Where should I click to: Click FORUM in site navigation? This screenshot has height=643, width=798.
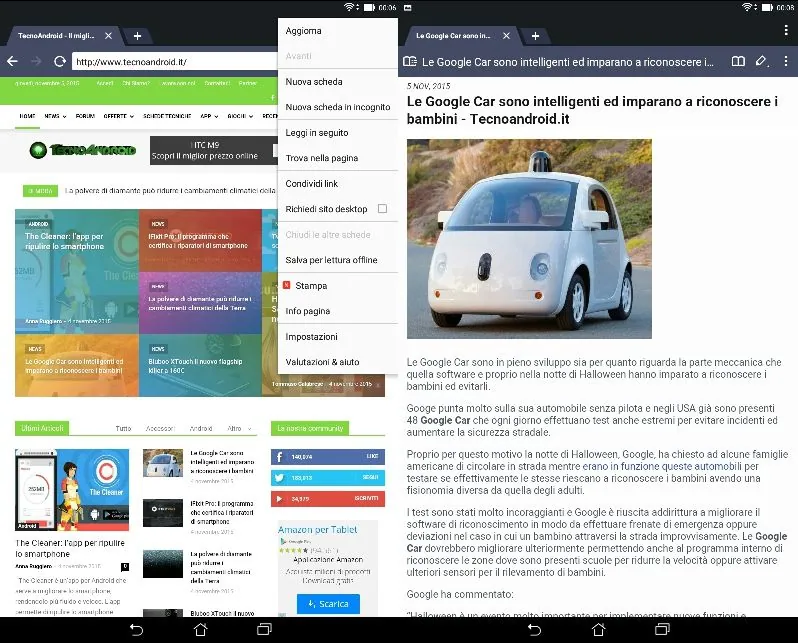point(85,116)
